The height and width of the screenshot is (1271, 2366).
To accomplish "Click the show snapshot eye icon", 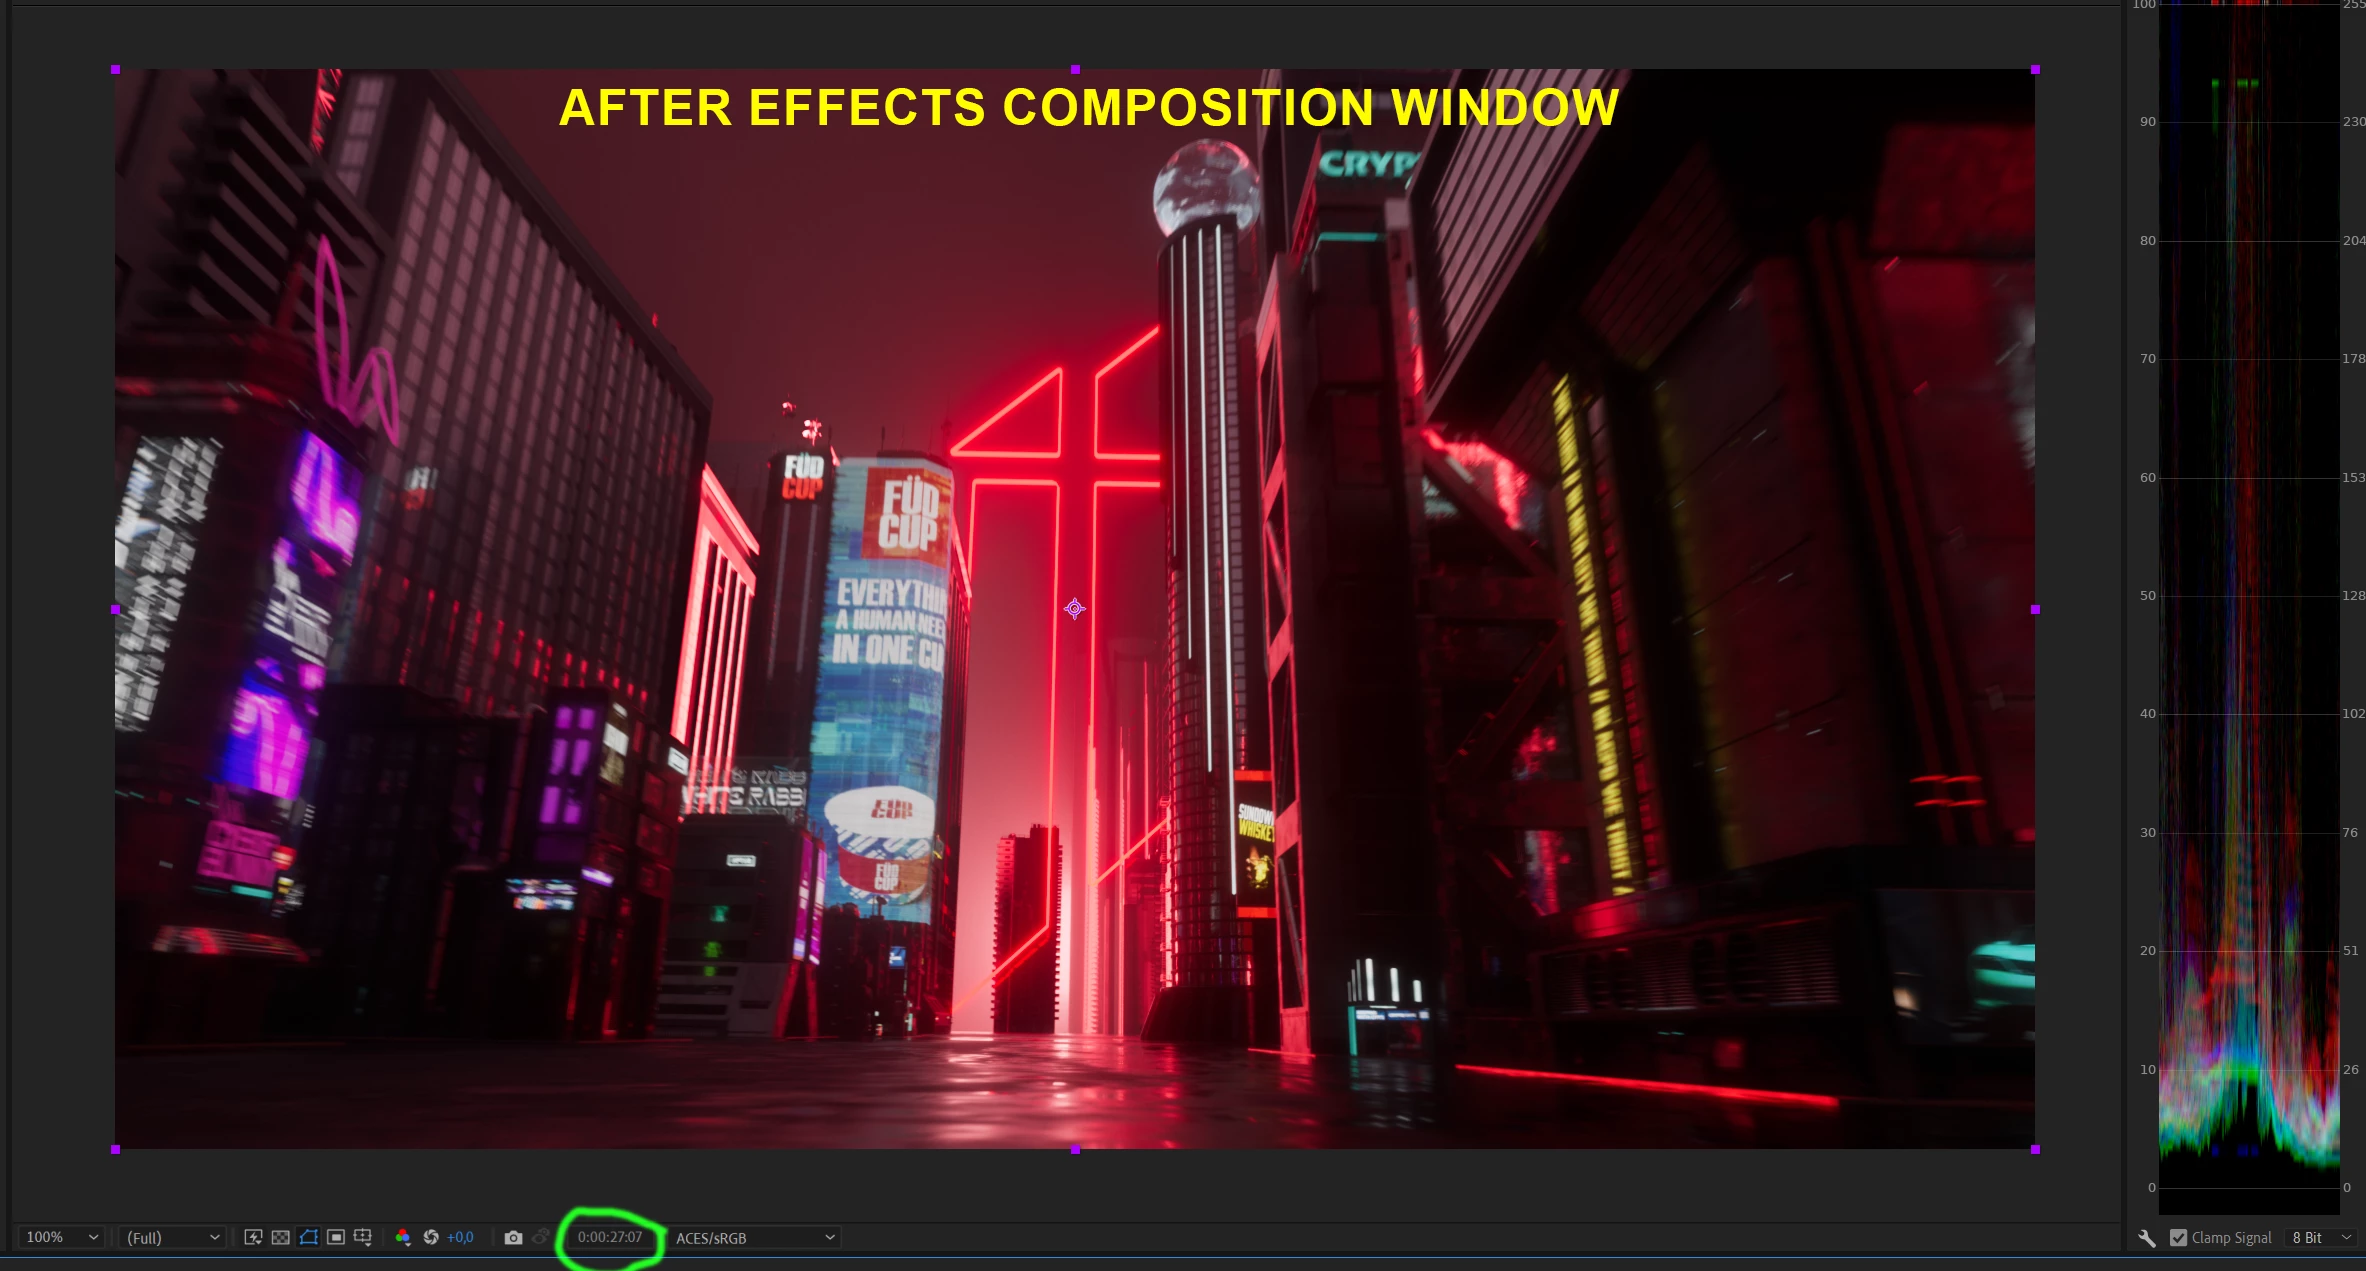I will 540,1237.
